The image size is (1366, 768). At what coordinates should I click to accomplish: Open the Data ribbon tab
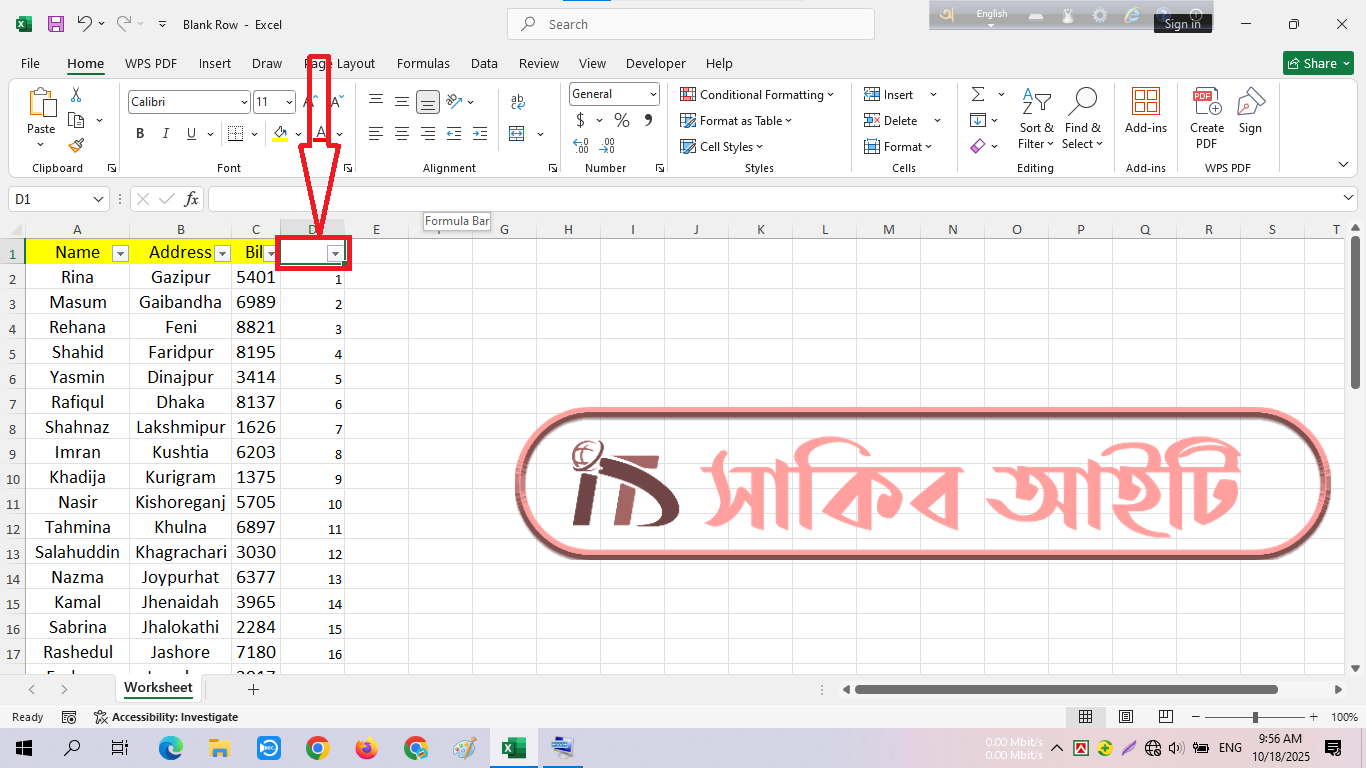click(484, 63)
